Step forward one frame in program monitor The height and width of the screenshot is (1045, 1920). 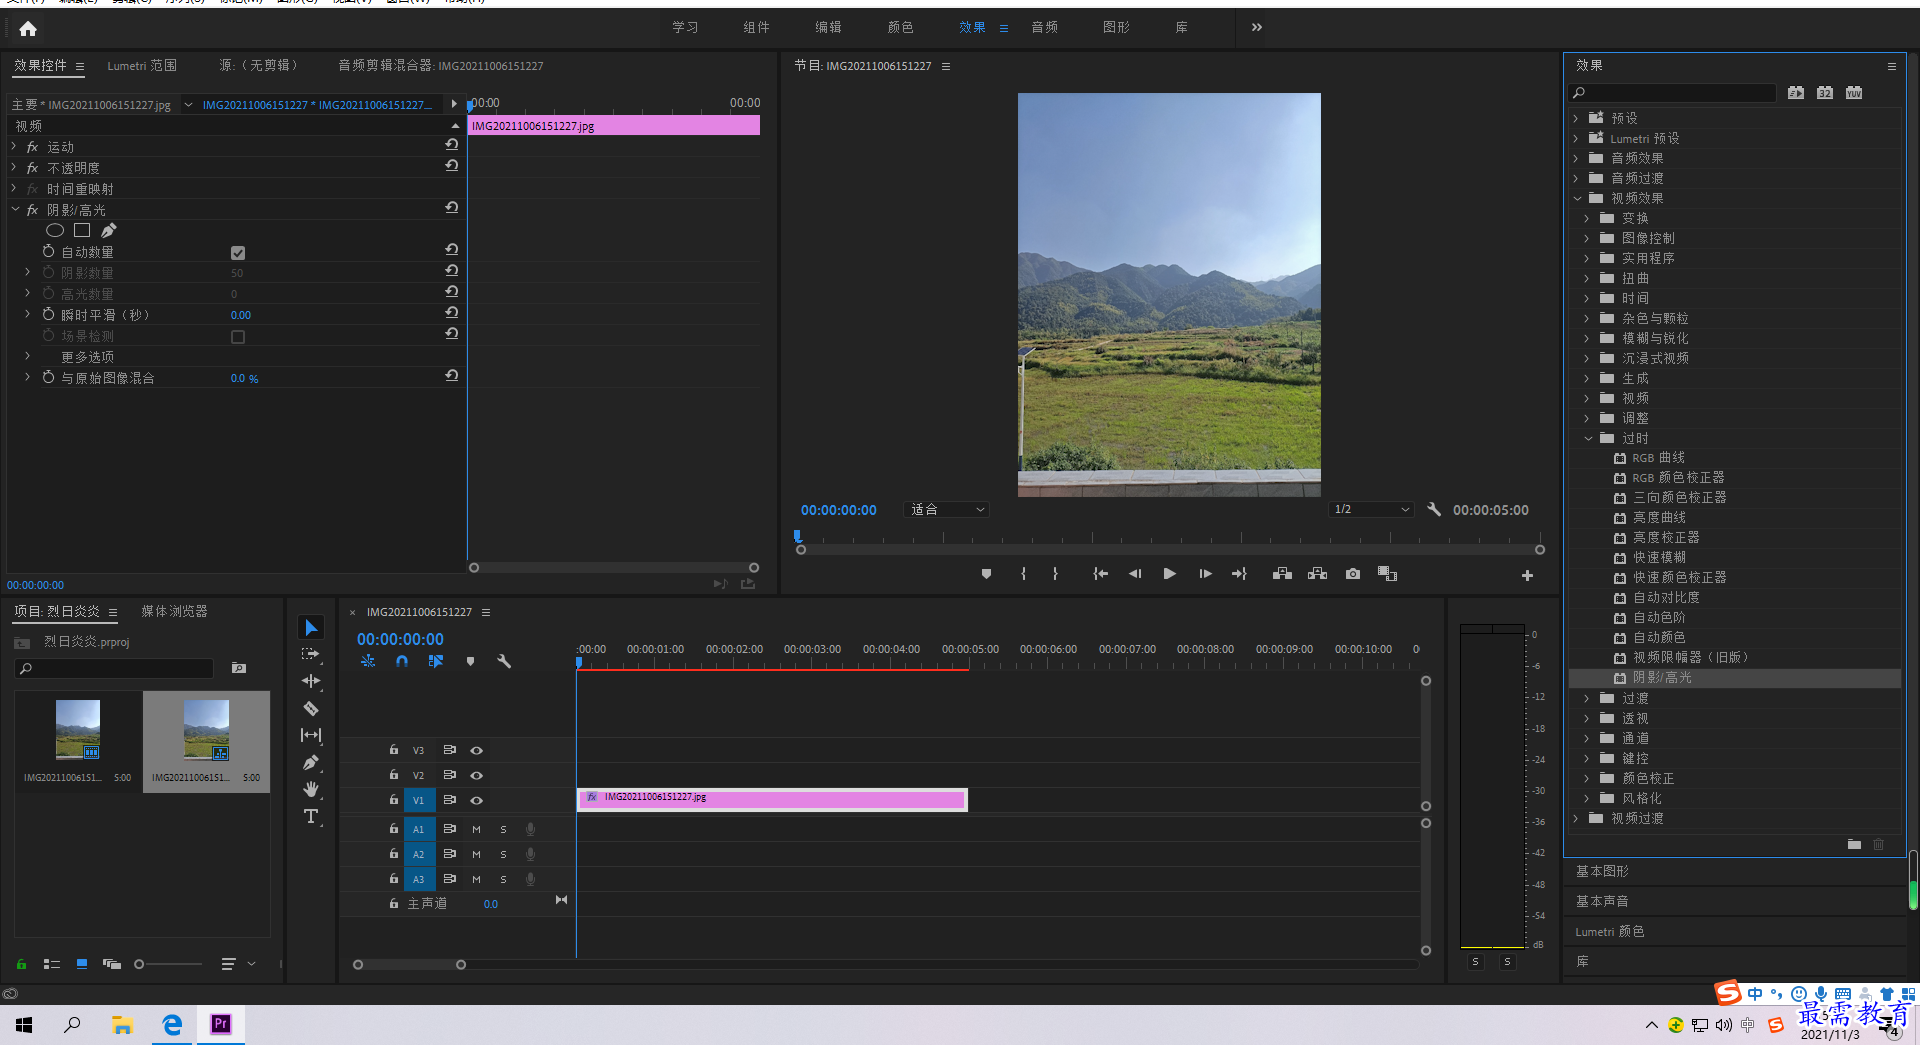point(1205,574)
